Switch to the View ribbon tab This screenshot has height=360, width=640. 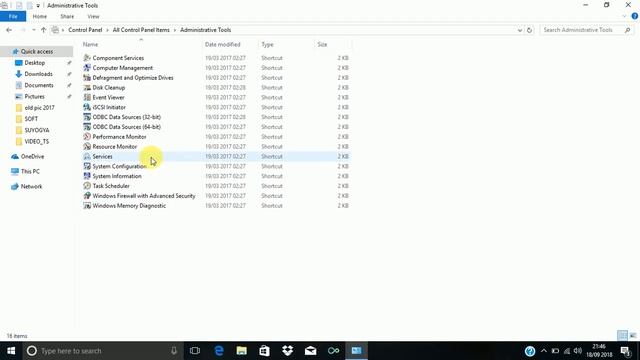tap(93, 16)
